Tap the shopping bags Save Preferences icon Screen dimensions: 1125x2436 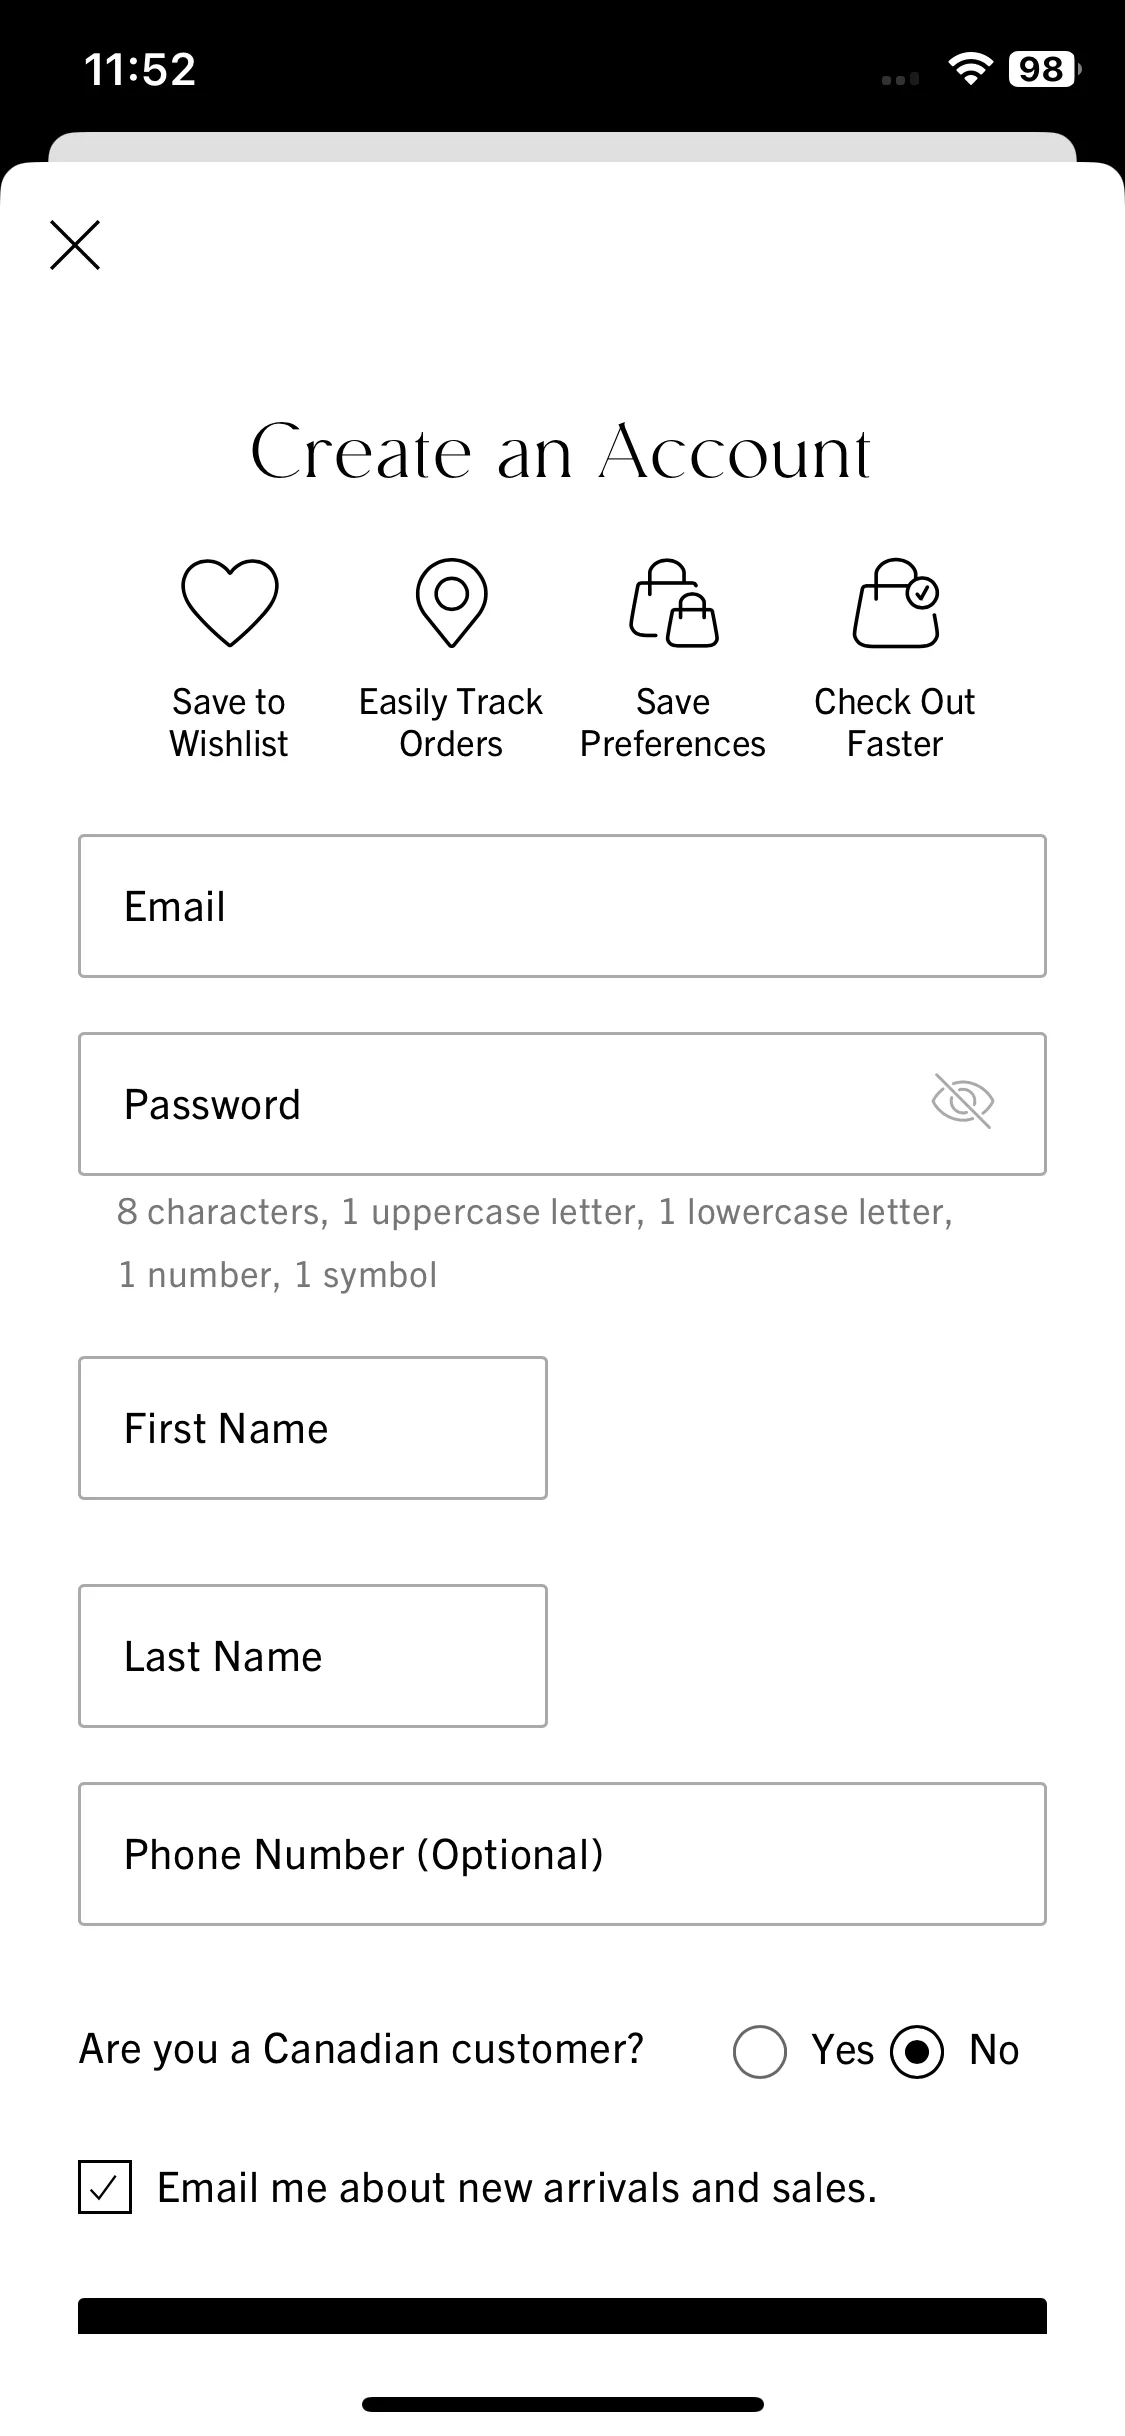point(673,602)
